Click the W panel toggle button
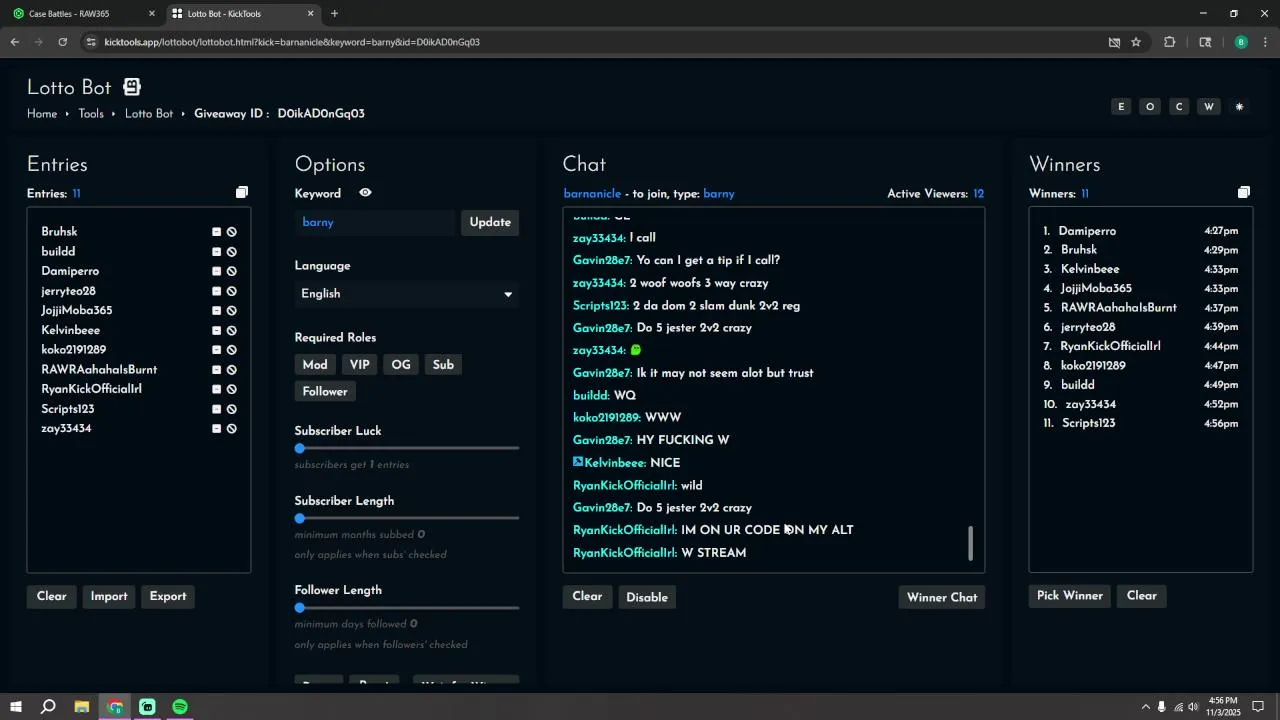Viewport: 1280px width, 720px height. coord(1209,107)
